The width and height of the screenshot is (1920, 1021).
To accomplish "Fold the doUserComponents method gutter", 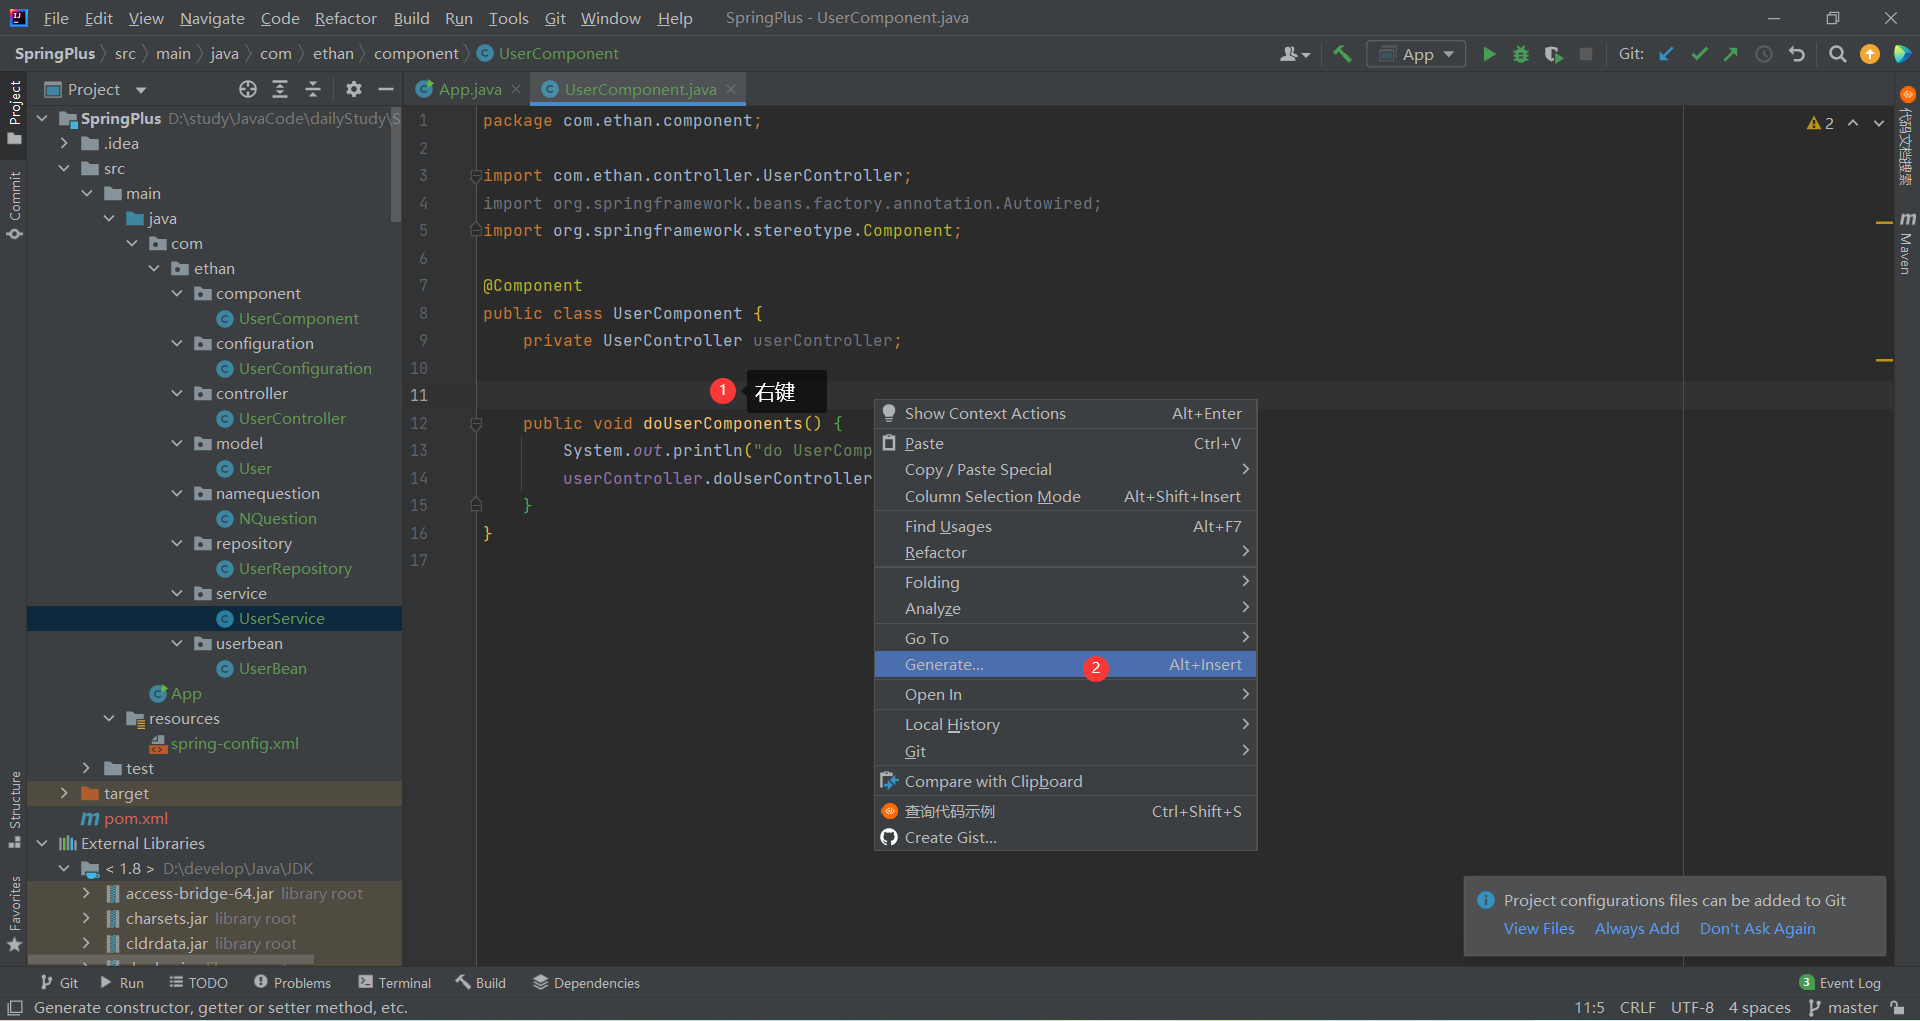I will 476,424.
